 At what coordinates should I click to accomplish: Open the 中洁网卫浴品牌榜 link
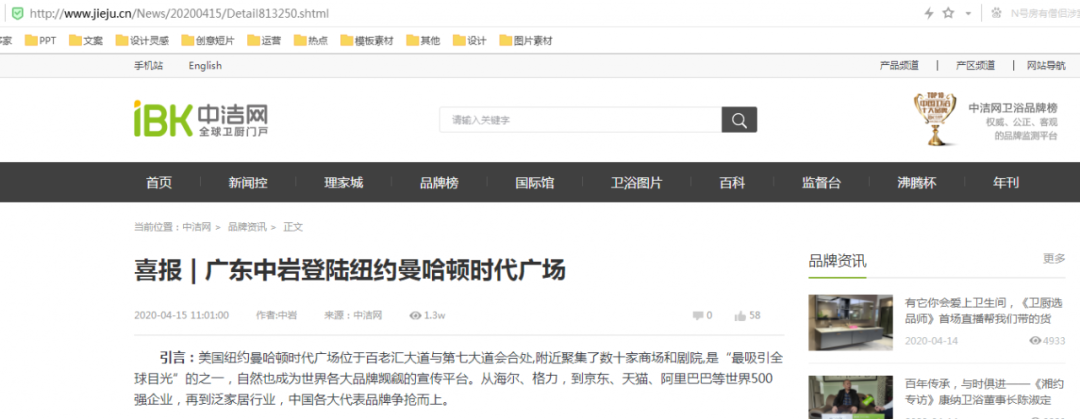1012,108
